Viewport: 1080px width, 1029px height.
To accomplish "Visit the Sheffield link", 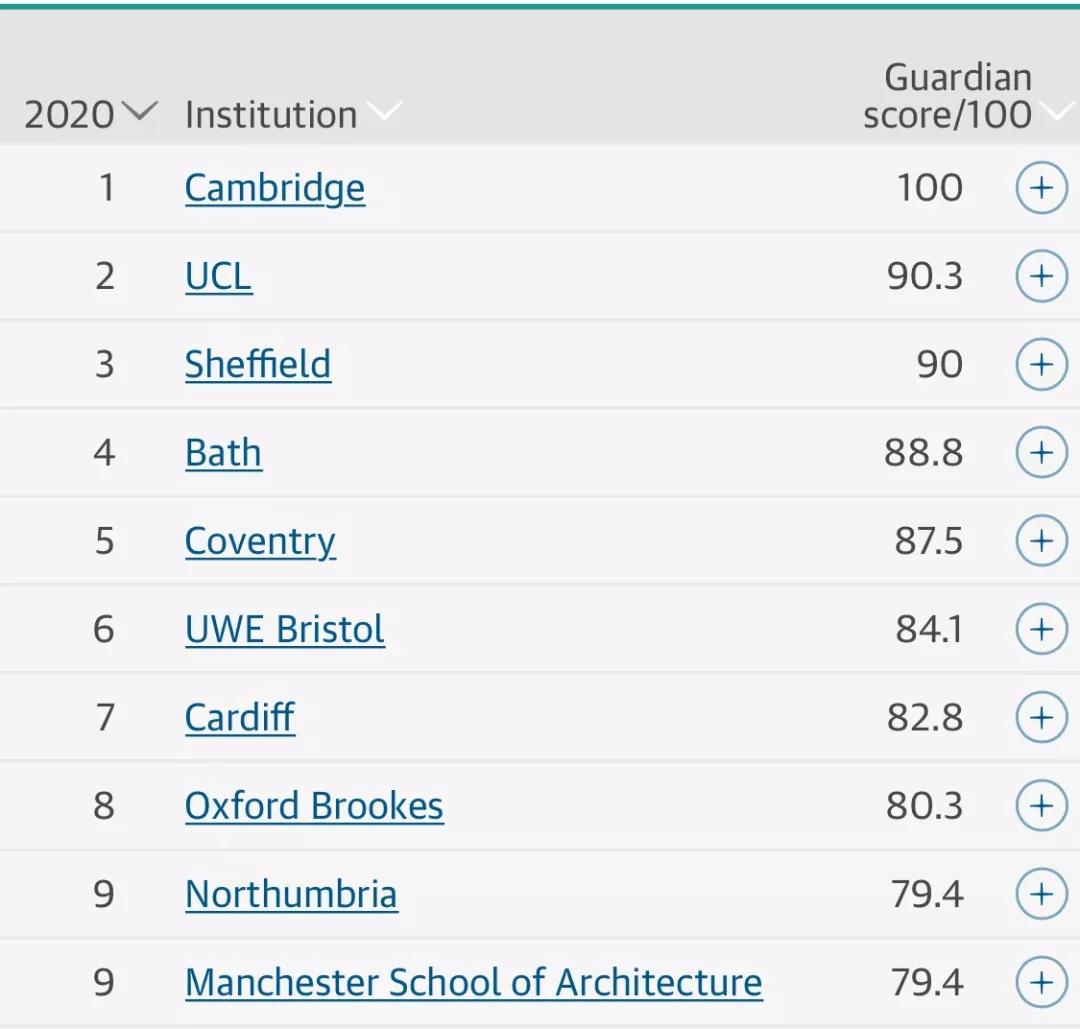I will point(258,364).
